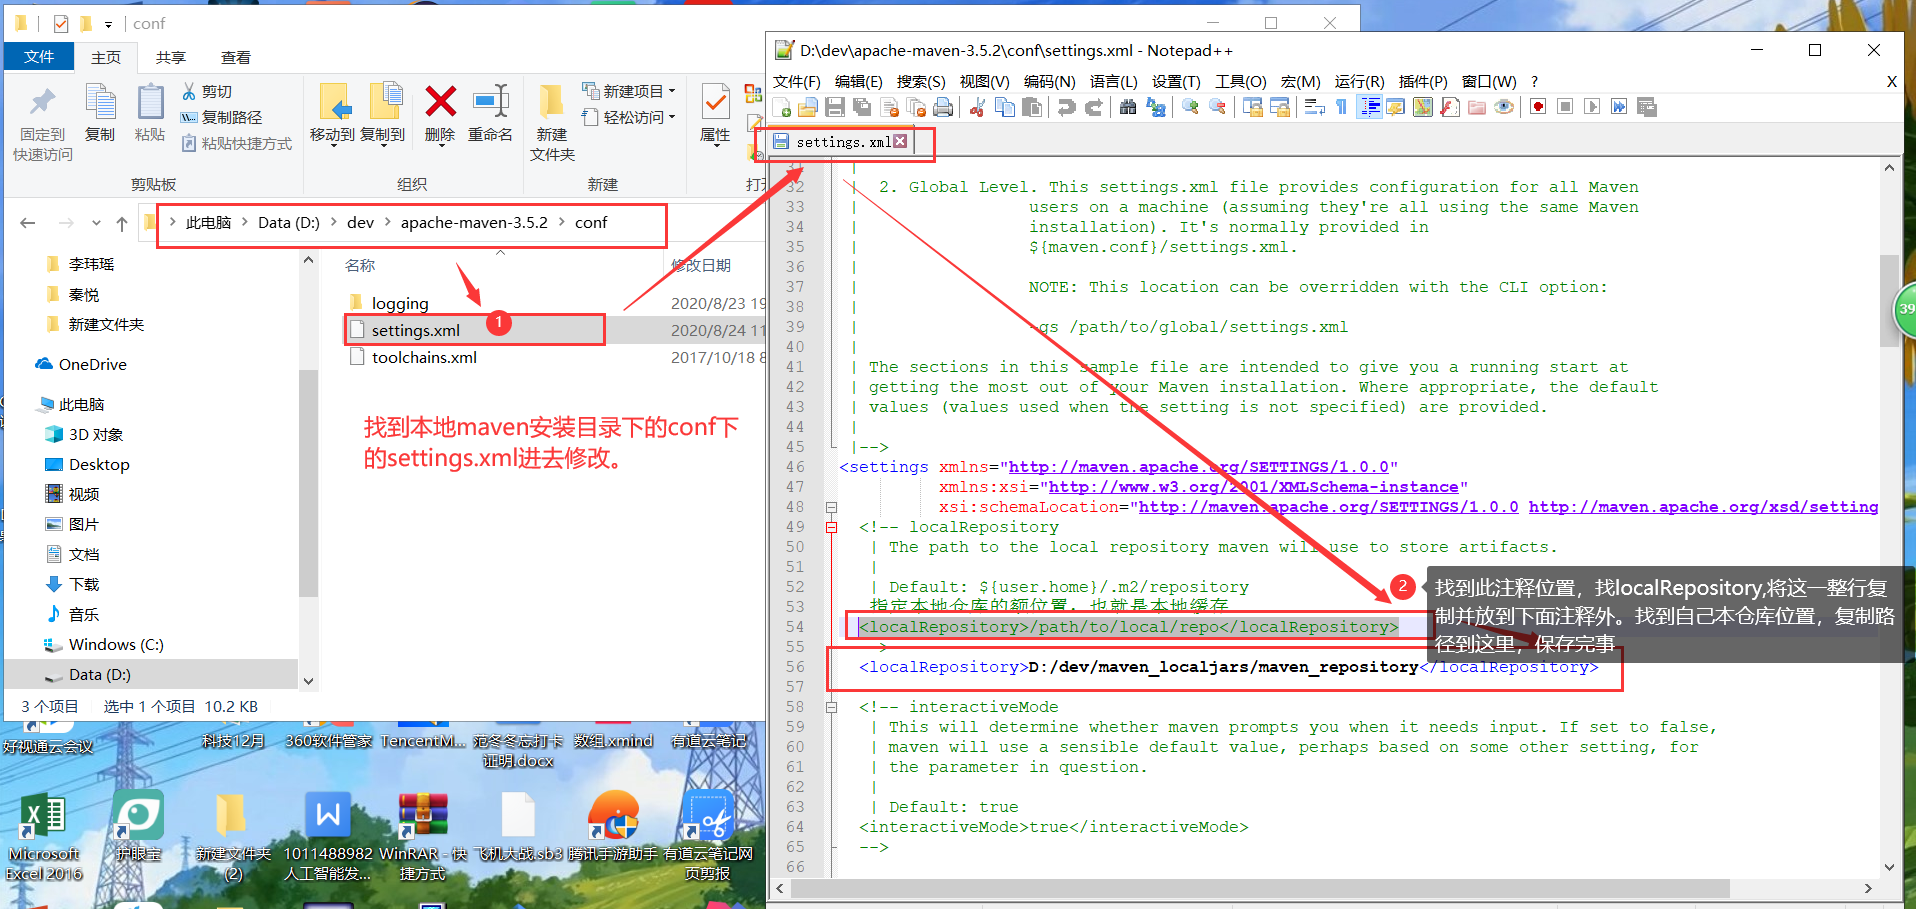Expand the chevron after 'dev' in address bar
Viewport: 1916px width, 909px height.
pyautogui.click(x=387, y=222)
